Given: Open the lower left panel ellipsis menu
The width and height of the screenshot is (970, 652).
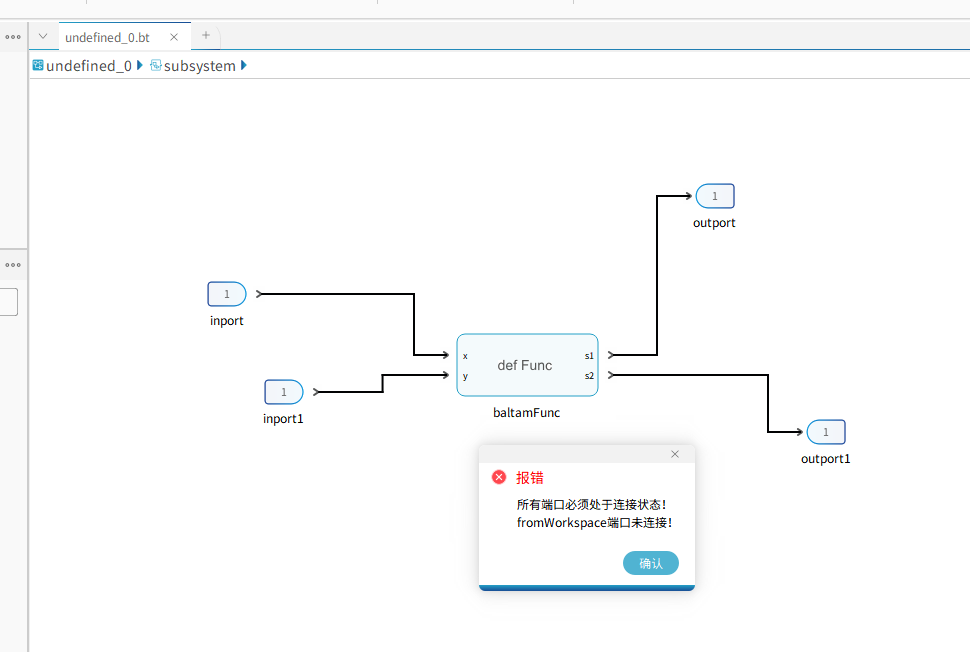Looking at the screenshot, I should pos(13,265).
